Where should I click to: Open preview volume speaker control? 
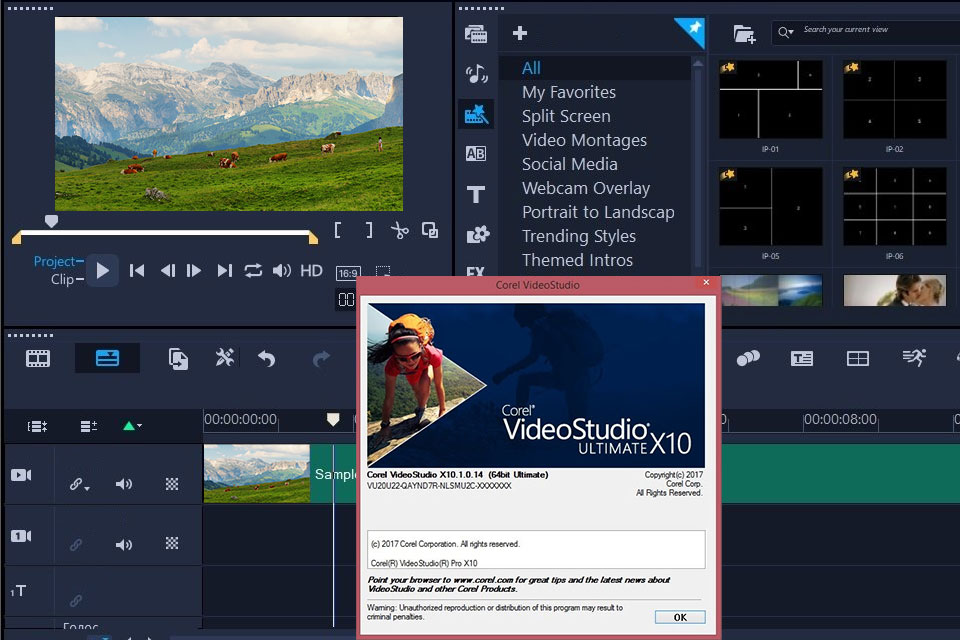click(282, 271)
